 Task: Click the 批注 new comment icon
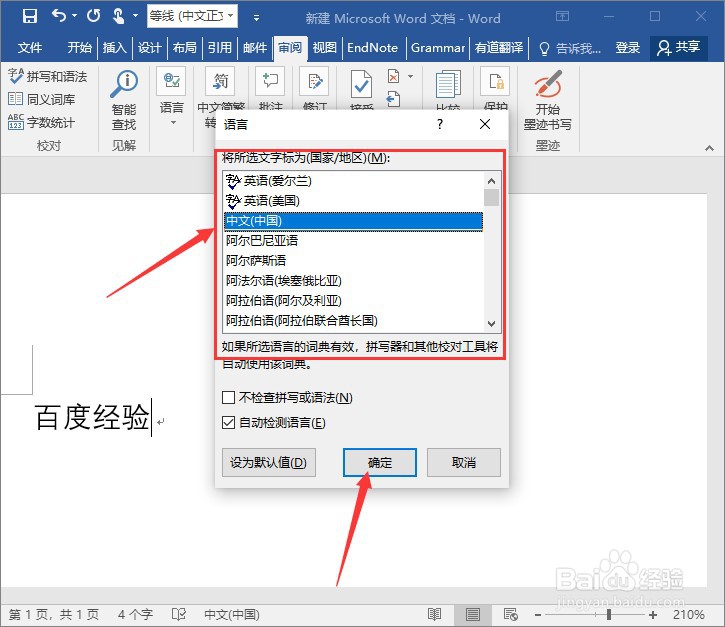[x=270, y=81]
